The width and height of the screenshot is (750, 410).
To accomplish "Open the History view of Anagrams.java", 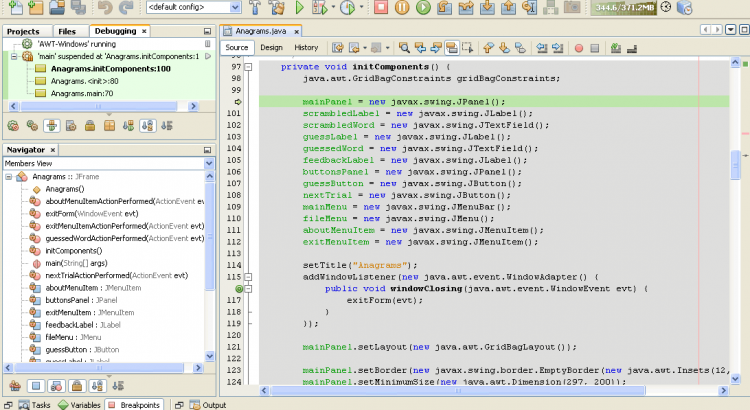I will point(306,47).
